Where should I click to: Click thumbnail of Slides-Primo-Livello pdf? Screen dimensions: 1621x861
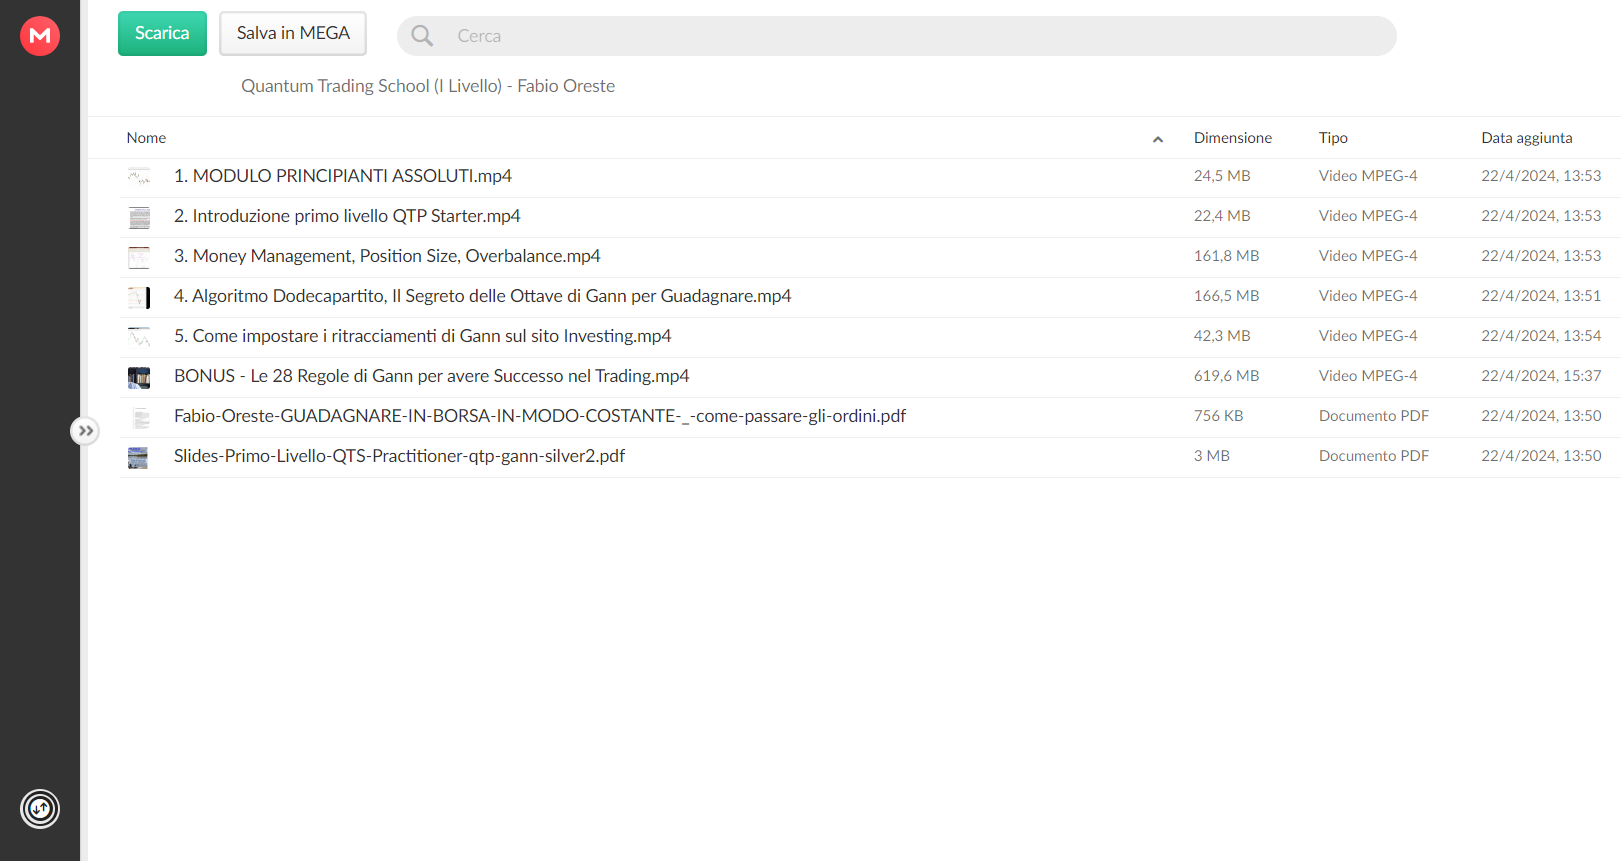pos(138,457)
